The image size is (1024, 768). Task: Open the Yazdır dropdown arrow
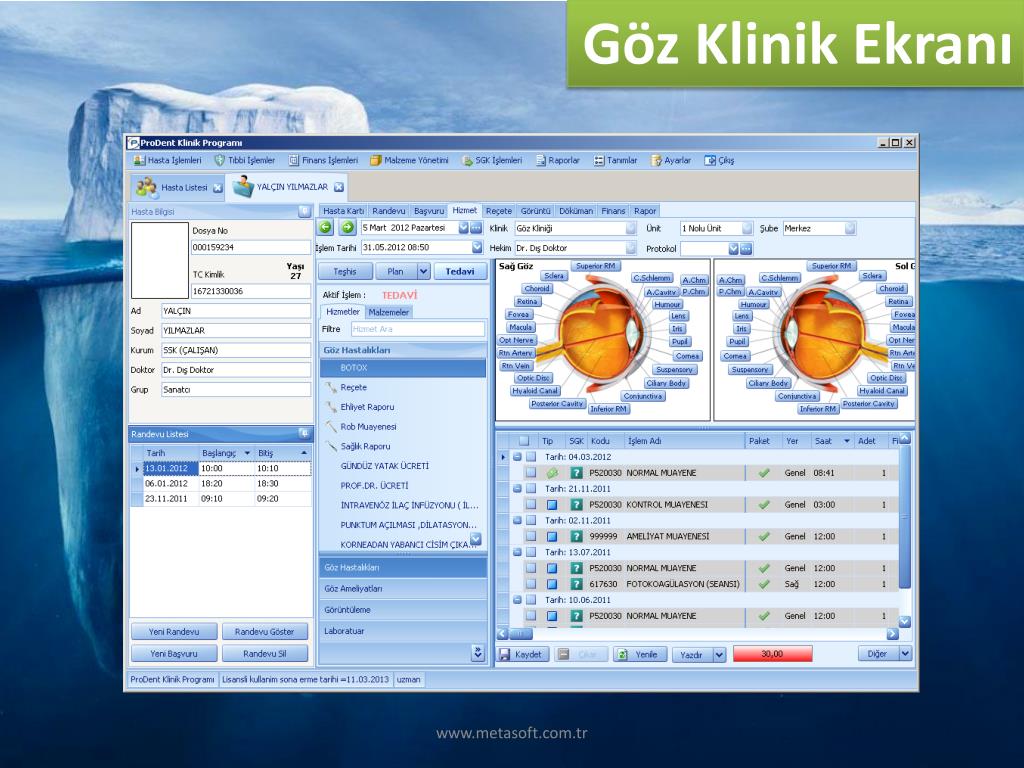tap(719, 654)
